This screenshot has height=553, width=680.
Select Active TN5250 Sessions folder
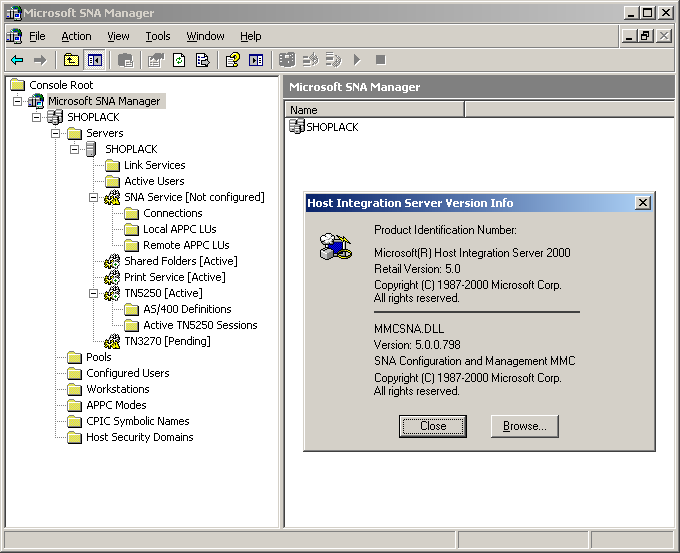pos(200,325)
